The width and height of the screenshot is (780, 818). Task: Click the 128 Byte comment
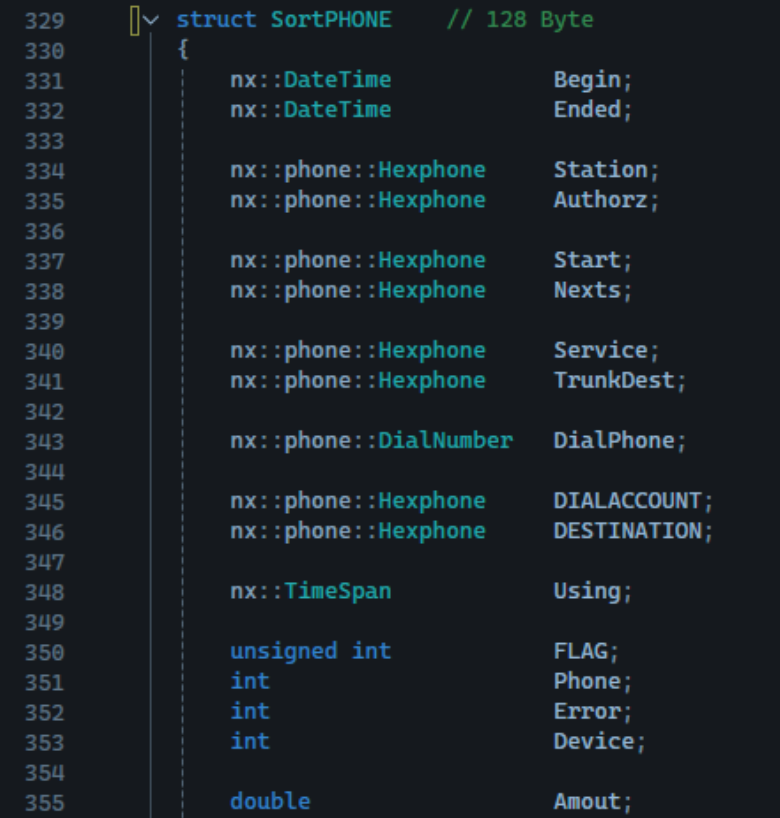click(520, 20)
